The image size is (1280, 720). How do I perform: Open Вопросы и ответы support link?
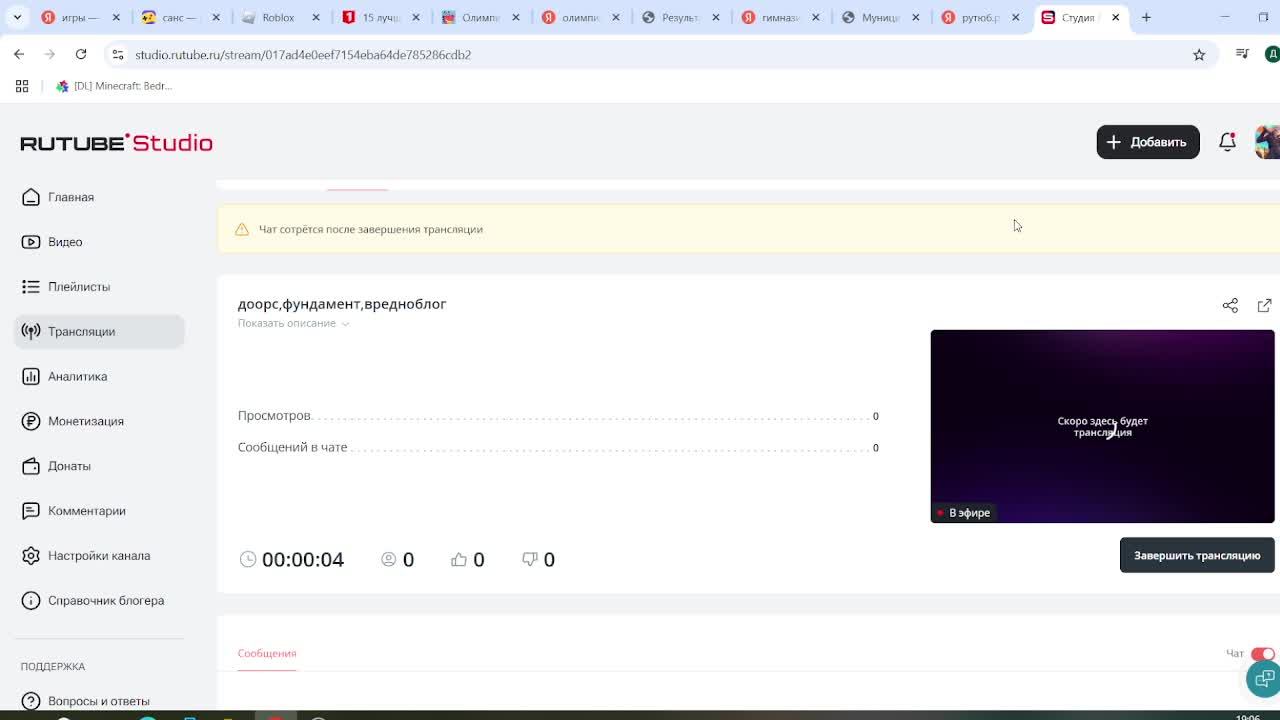(x=99, y=701)
